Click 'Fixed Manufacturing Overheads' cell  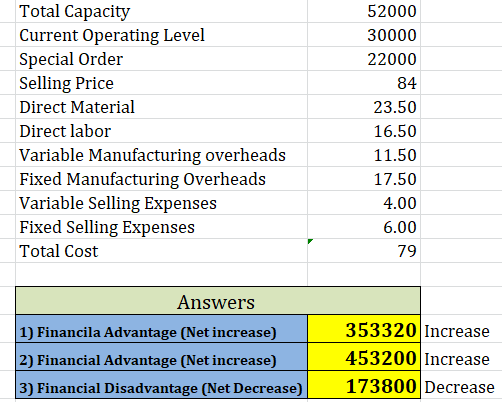pos(161,179)
